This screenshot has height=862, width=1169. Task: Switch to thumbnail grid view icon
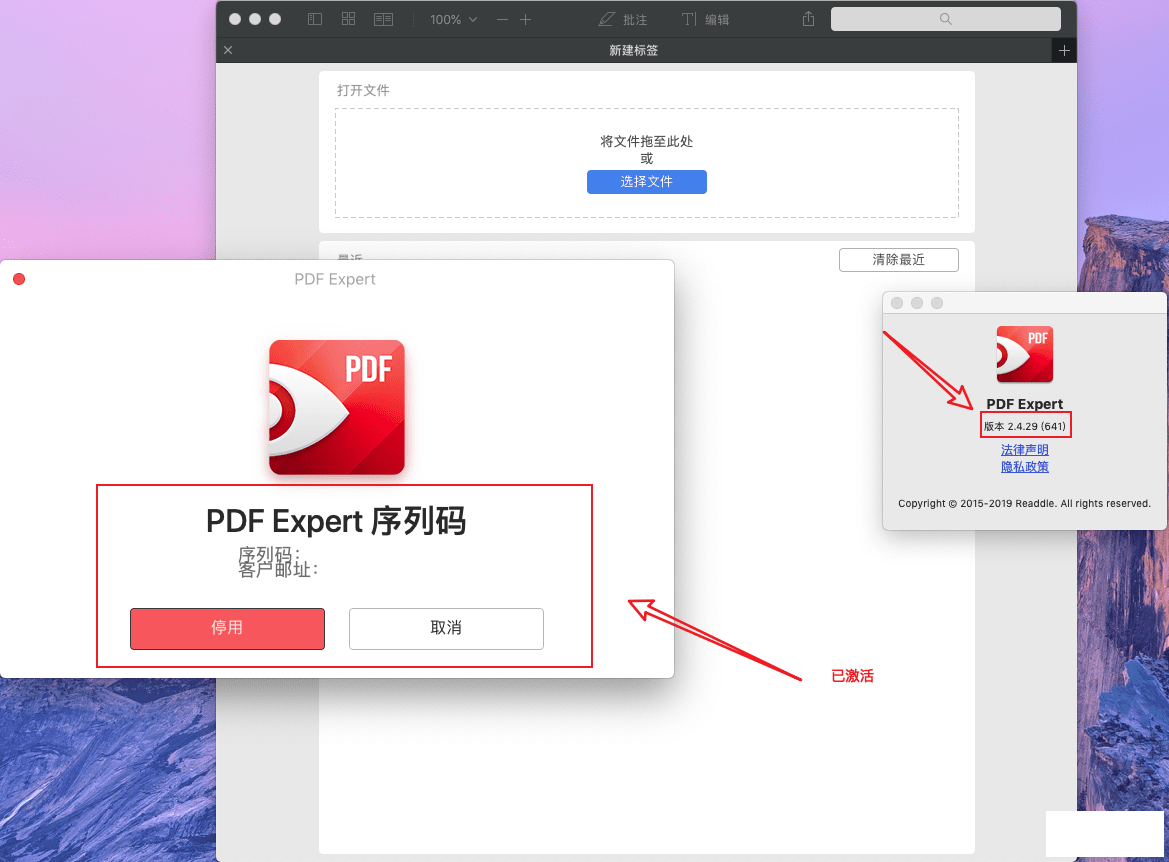(348, 19)
